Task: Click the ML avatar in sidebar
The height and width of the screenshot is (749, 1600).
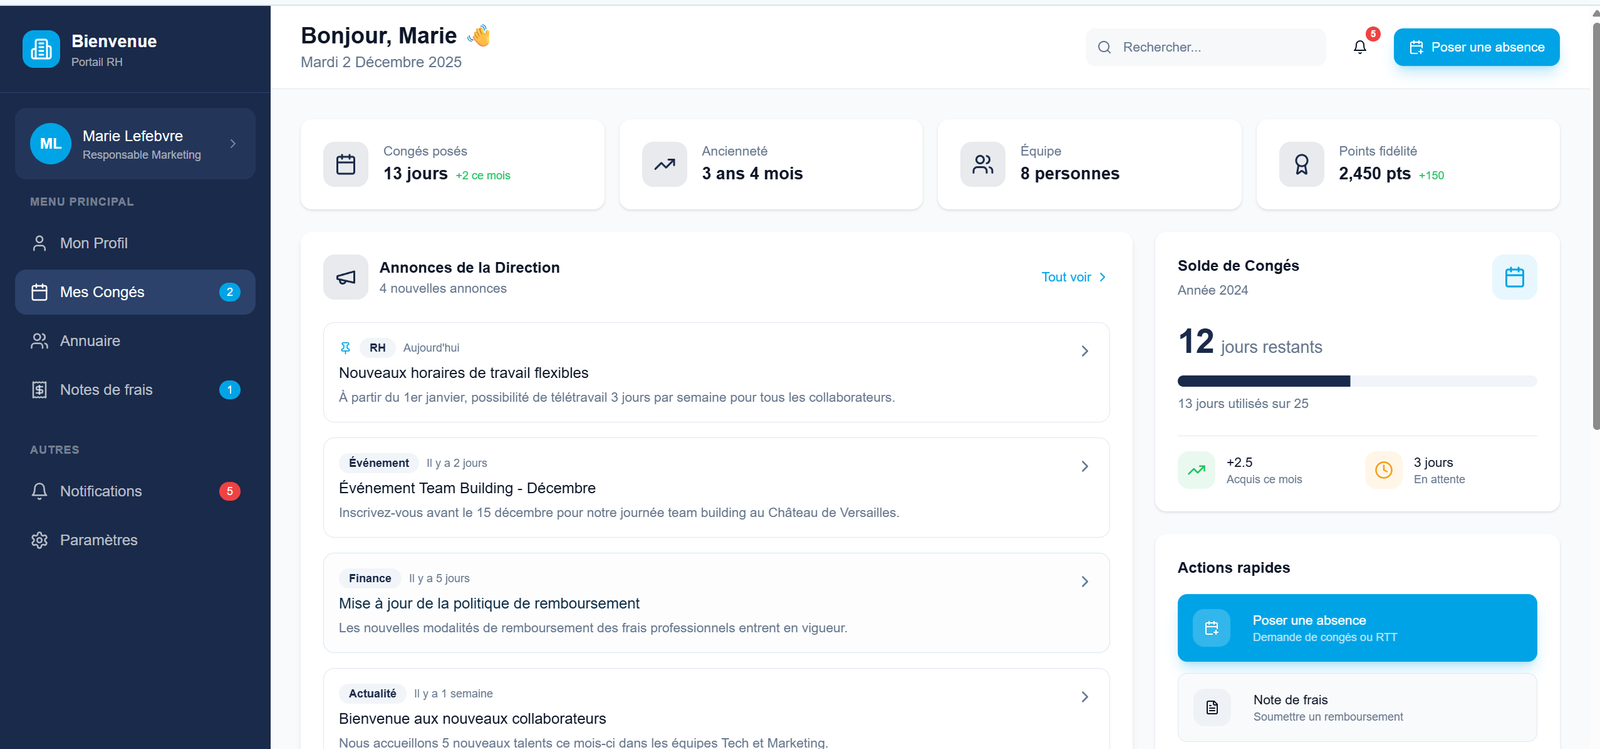Action: 50,144
